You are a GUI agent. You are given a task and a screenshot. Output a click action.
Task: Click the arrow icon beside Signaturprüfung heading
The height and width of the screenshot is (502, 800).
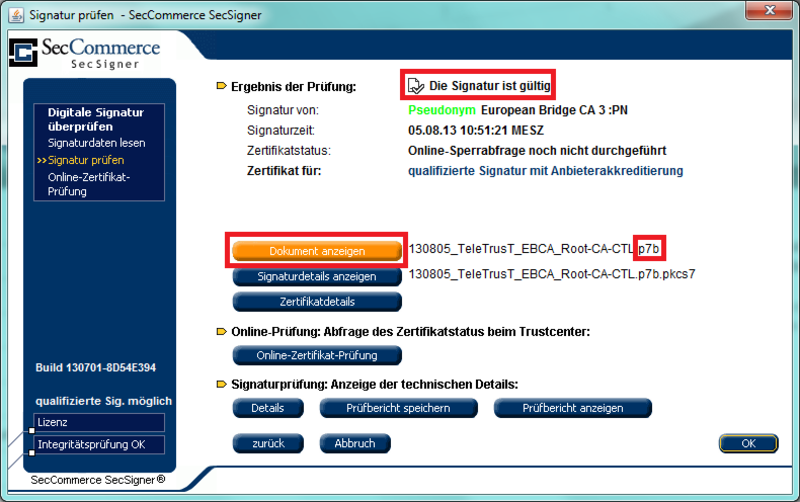pos(221,384)
